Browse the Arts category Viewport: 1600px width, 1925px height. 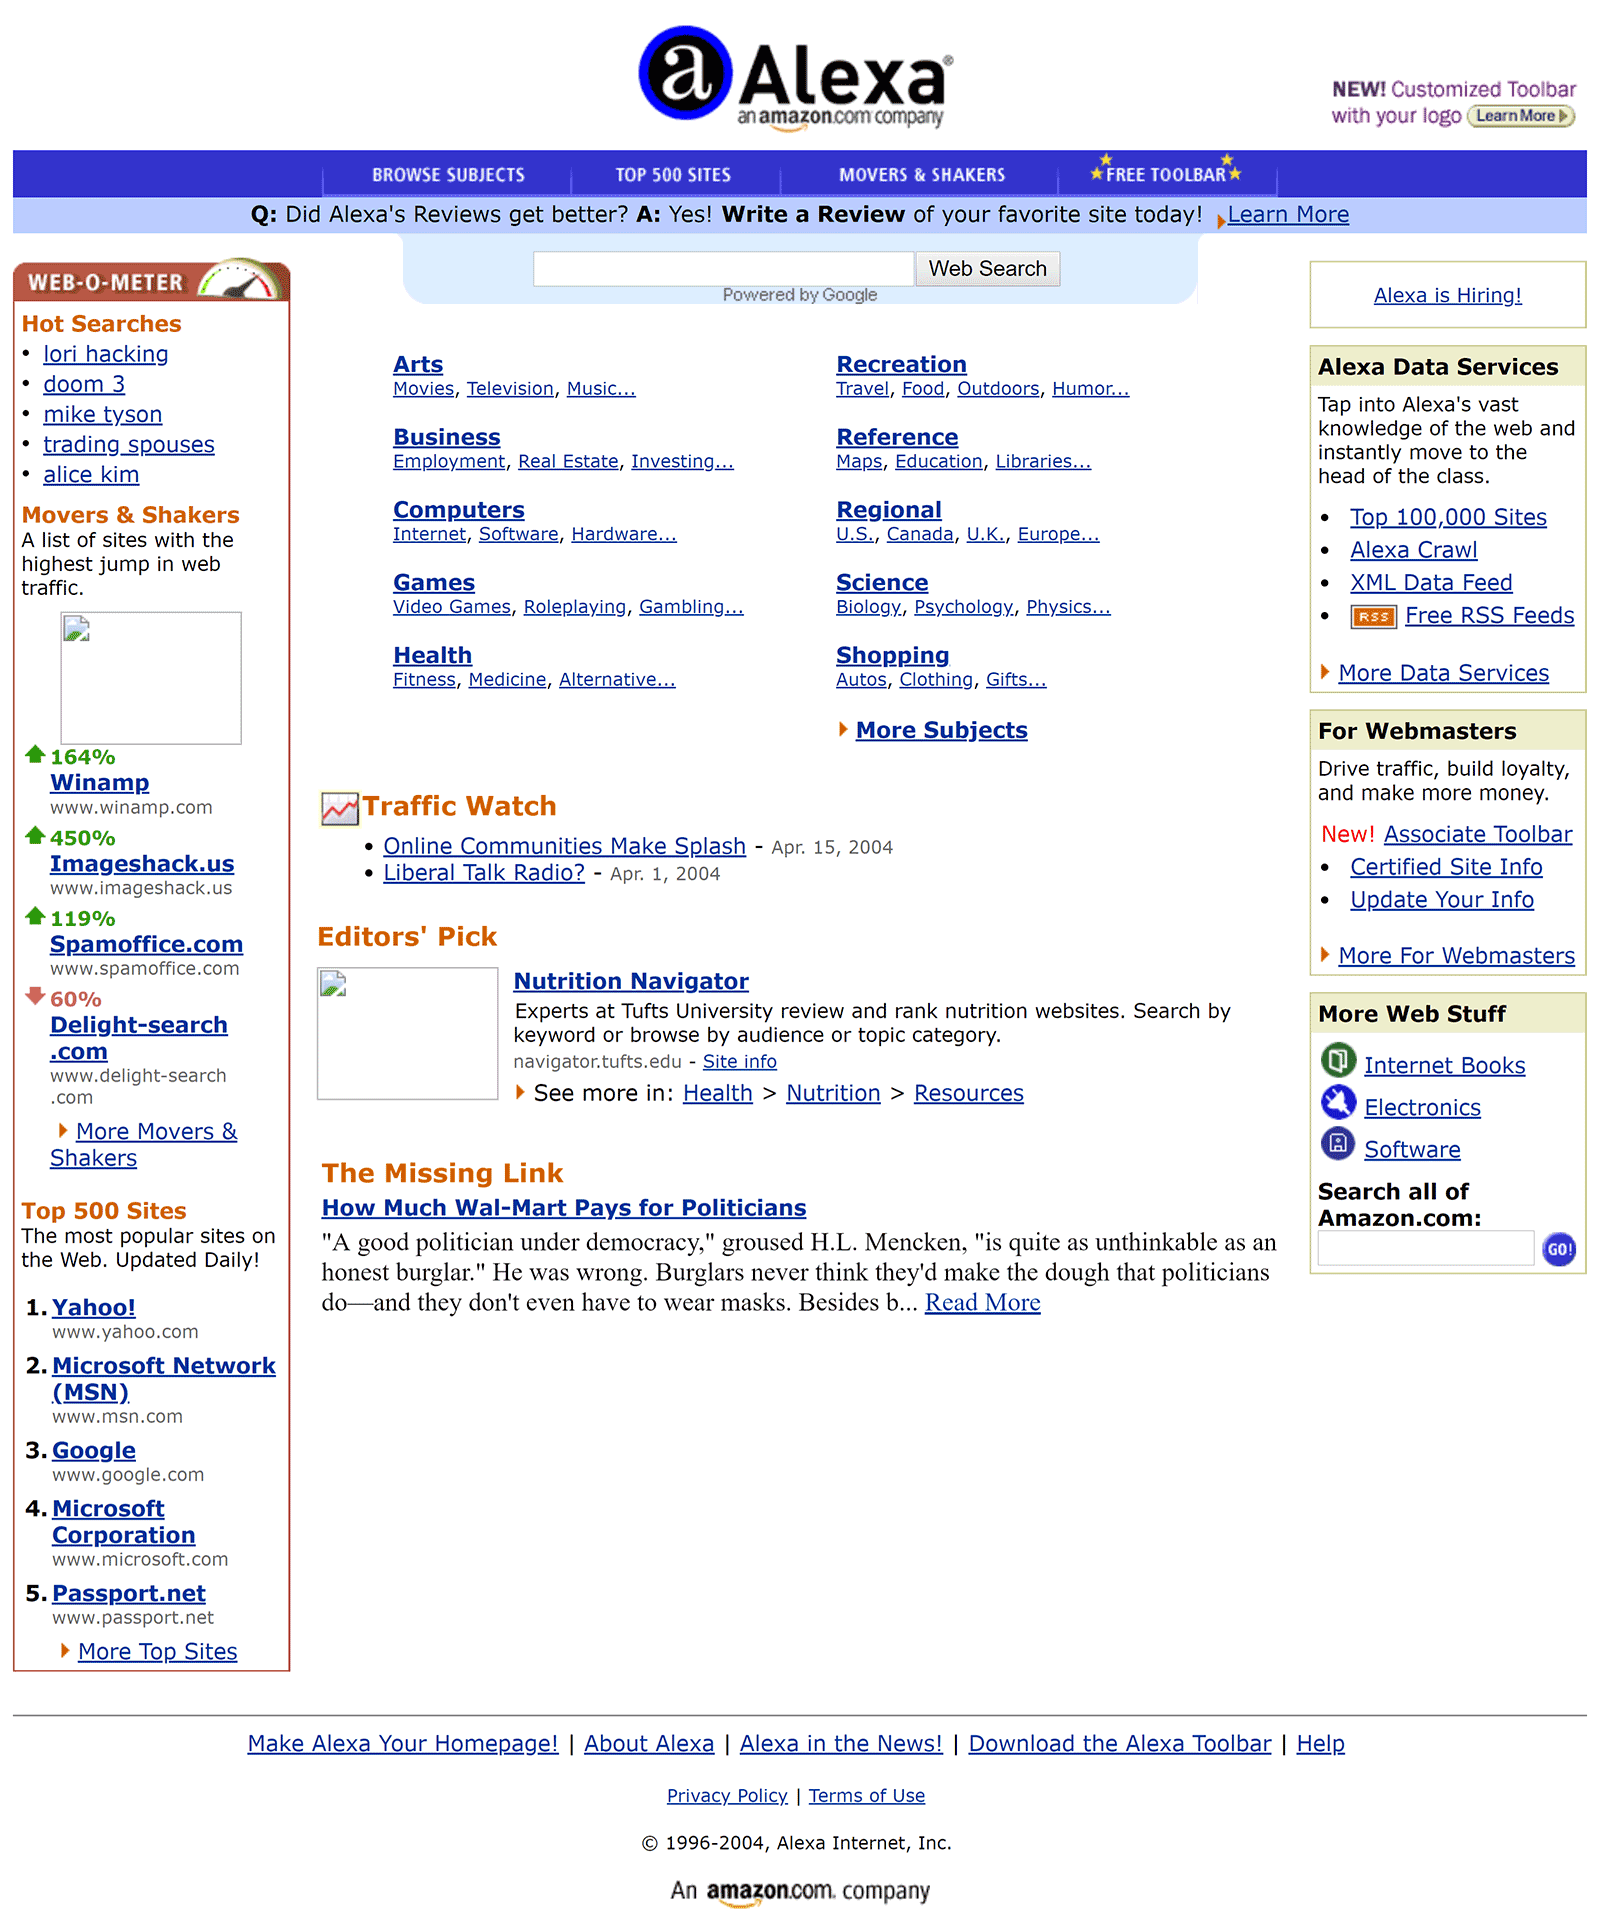click(x=418, y=365)
